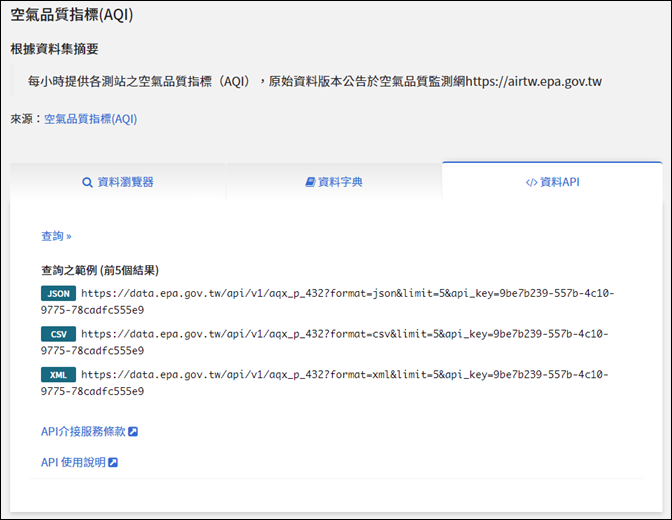The image size is (672, 520).
Task: Click the XML format badge
Action: [x=58, y=375]
